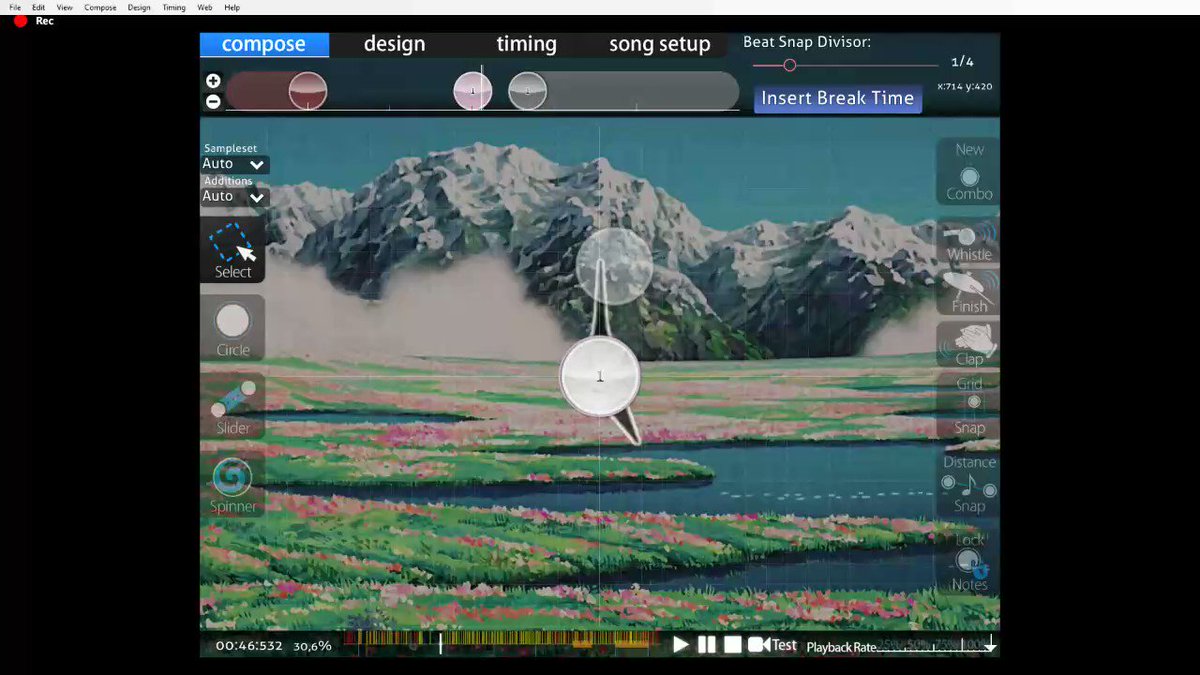Open the View menu

pyautogui.click(x=64, y=7)
